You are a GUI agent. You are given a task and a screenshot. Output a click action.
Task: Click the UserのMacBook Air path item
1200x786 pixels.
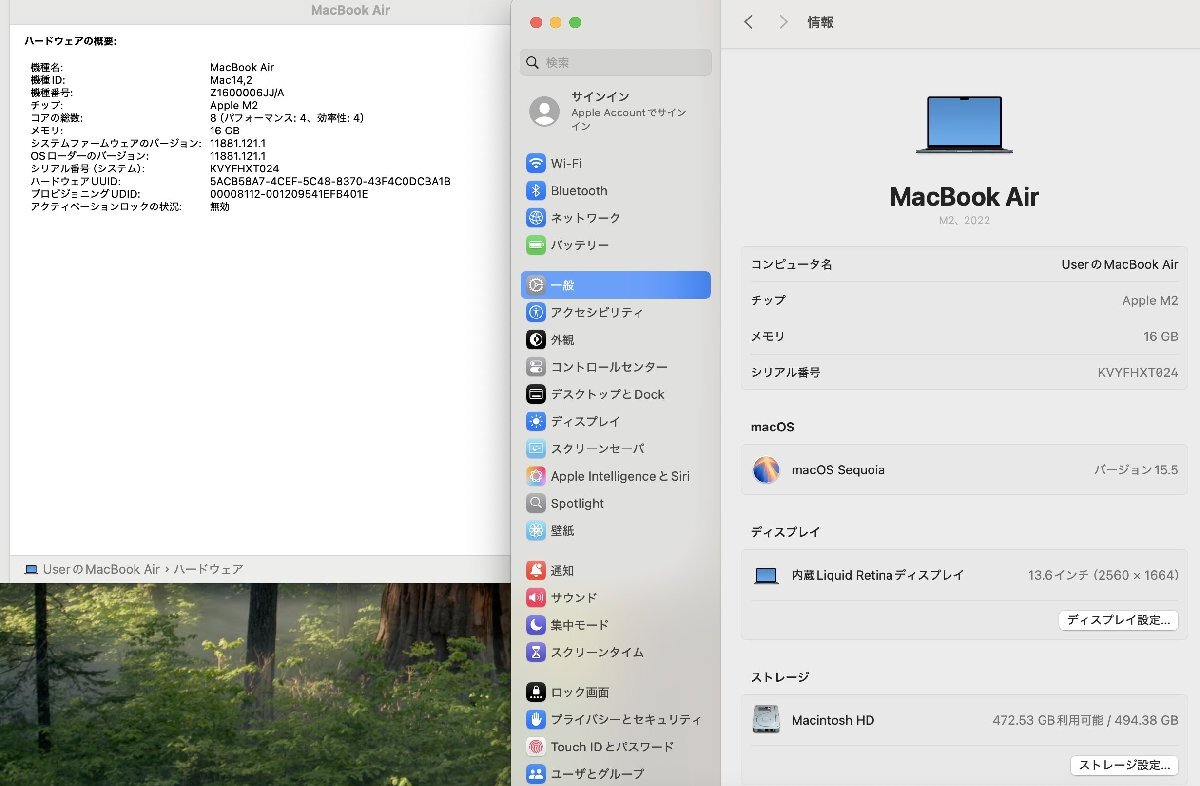pyautogui.click(x=101, y=570)
